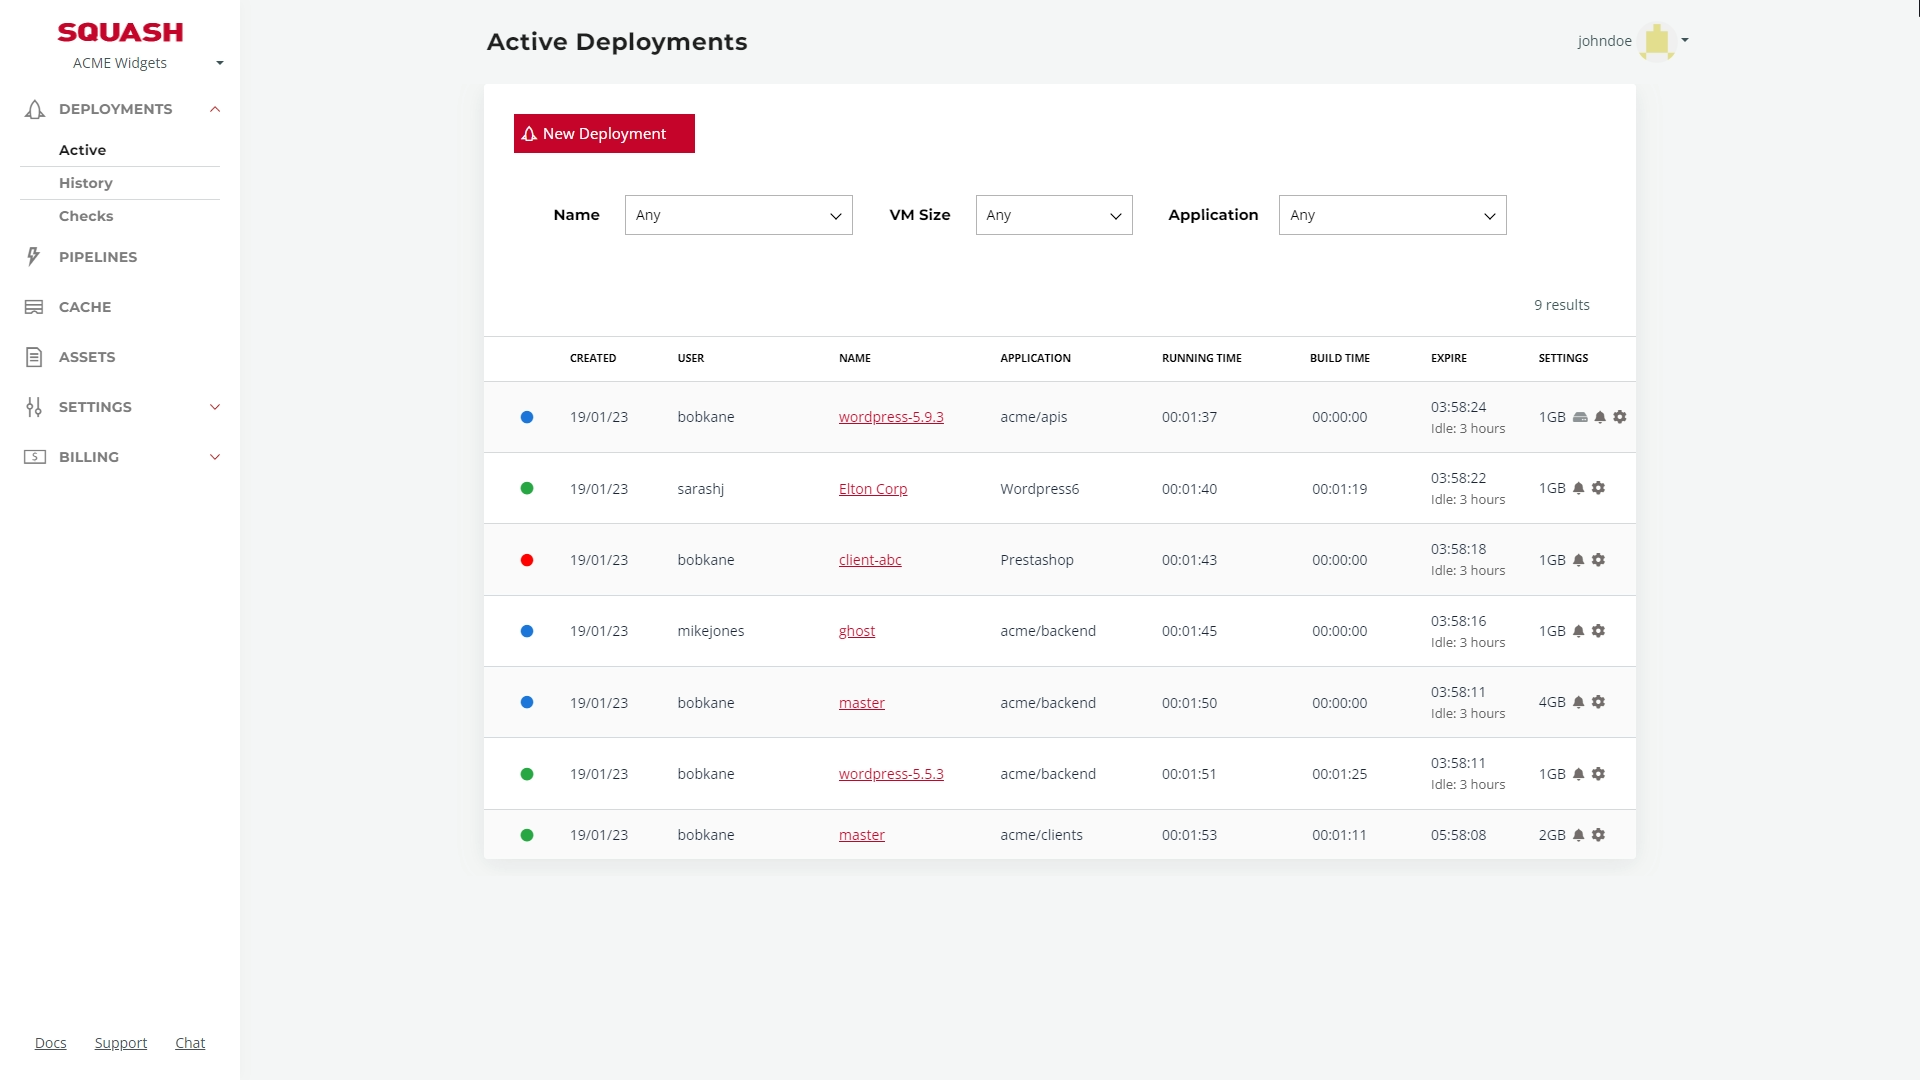Open gear settings for the 4GB master deployment

(1598, 702)
